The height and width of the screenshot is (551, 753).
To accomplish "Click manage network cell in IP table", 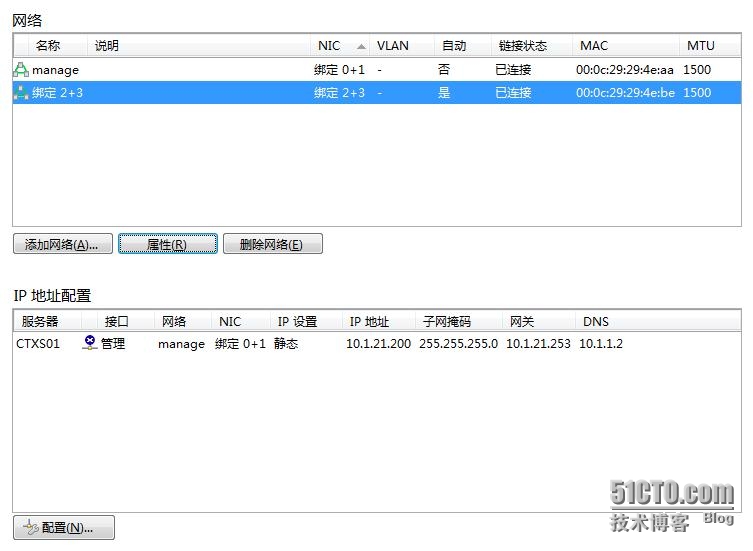I will 181,344.
